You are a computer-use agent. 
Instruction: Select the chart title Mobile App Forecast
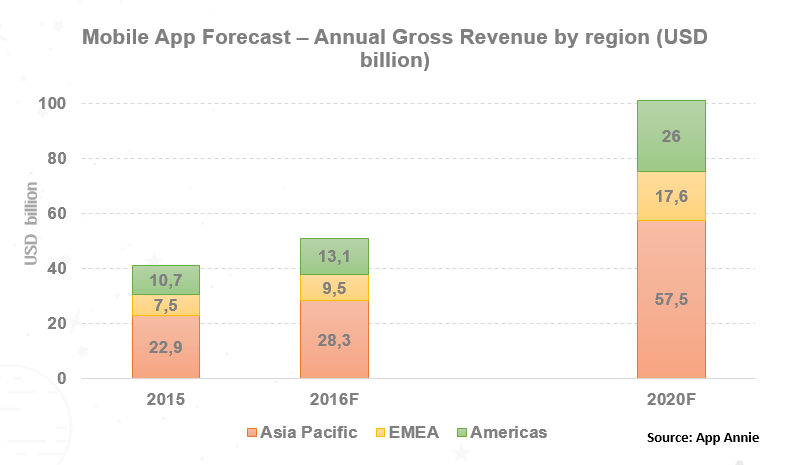[395, 49]
